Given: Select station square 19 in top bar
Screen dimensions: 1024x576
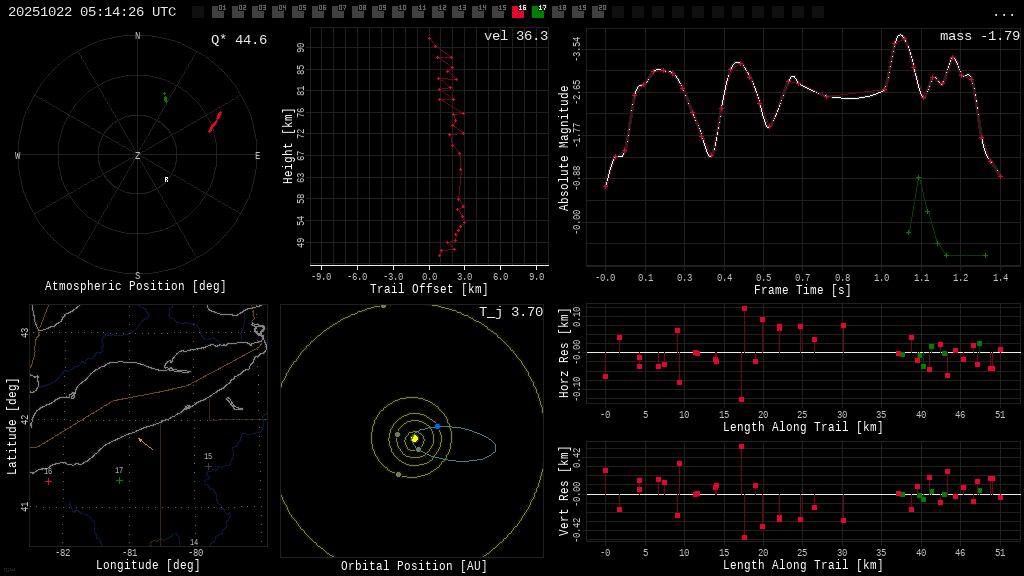Looking at the screenshot, I should pyautogui.click(x=578, y=11).
